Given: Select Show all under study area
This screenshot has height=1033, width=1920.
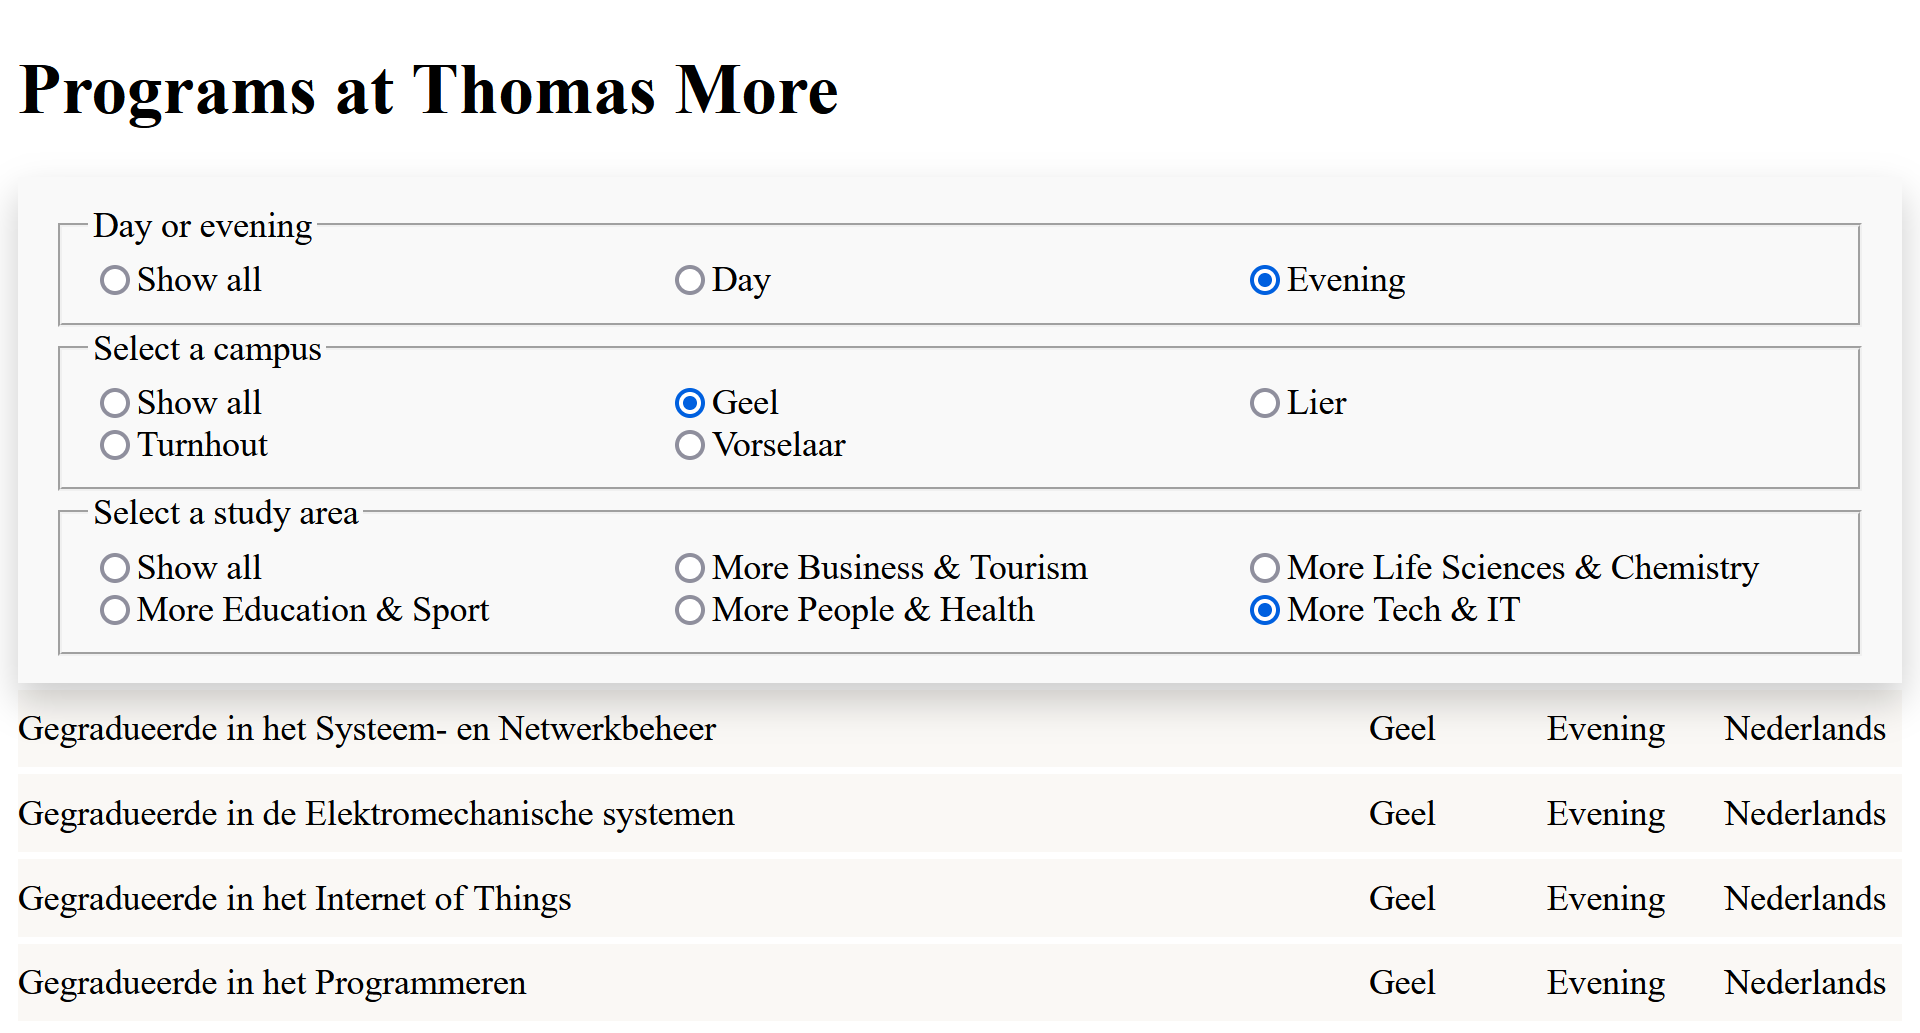Looking at the screenshot, I should coord(115,568).
